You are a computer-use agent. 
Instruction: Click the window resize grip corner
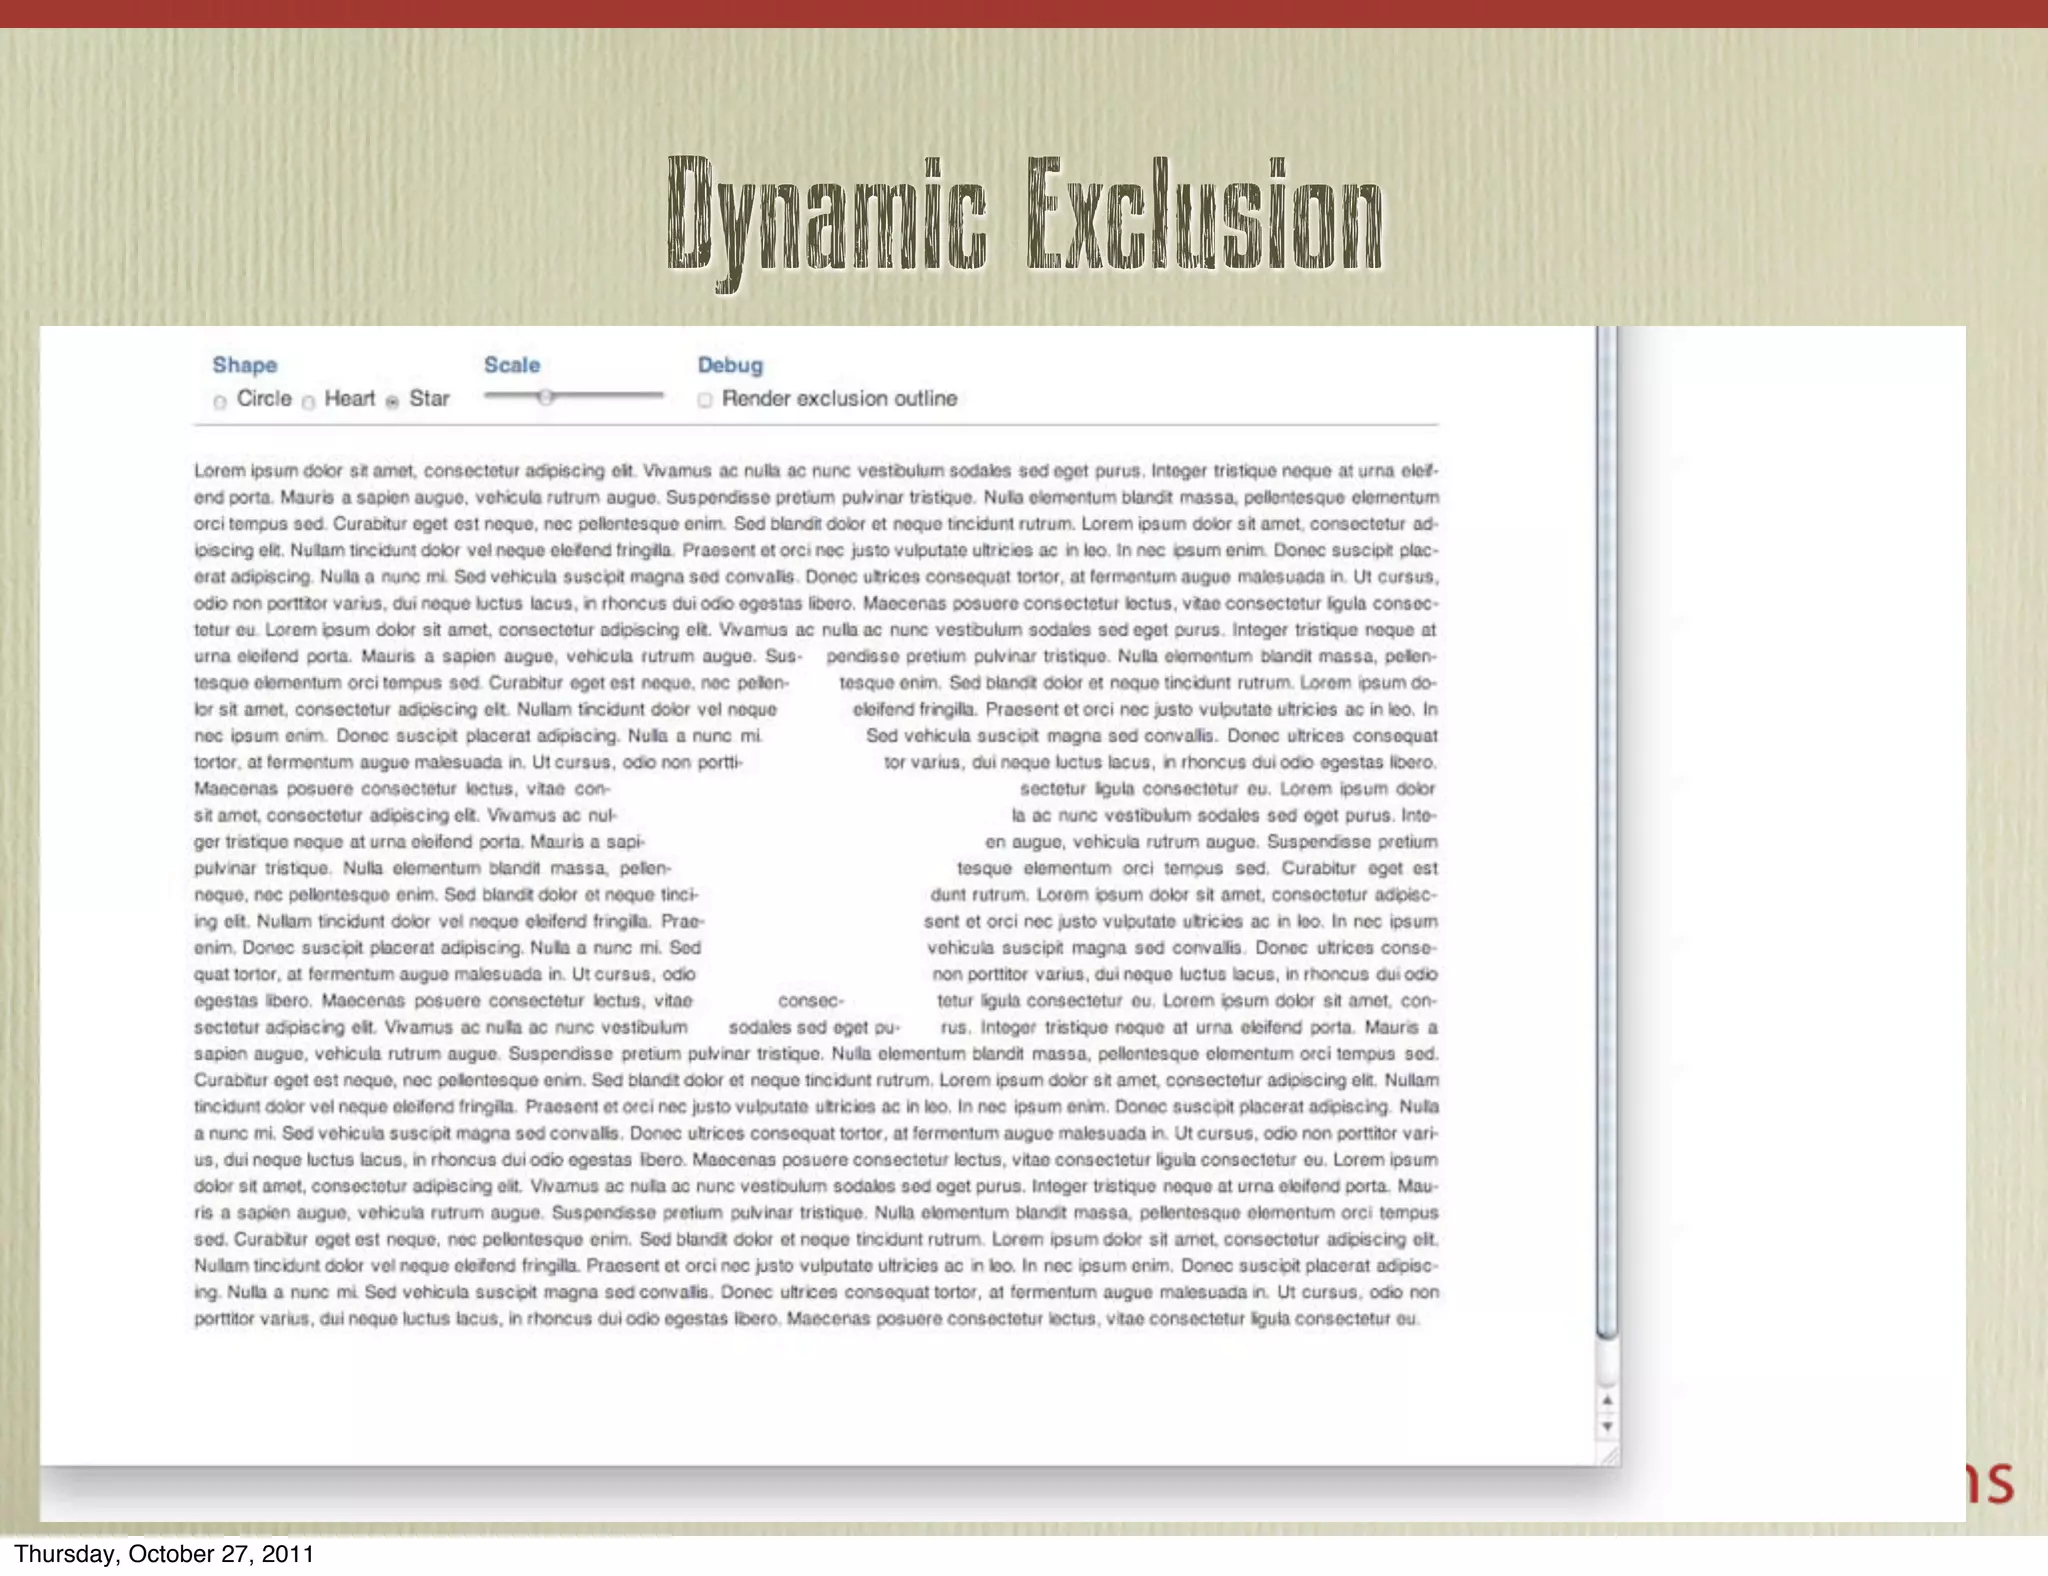pyautogui.click(x=1609, y=1457)
